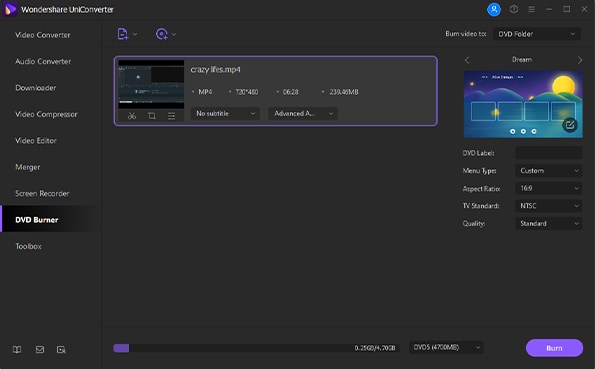Click the 720*480 resolution text
Viewport: 595px width, 369px height.
(247, 92)
